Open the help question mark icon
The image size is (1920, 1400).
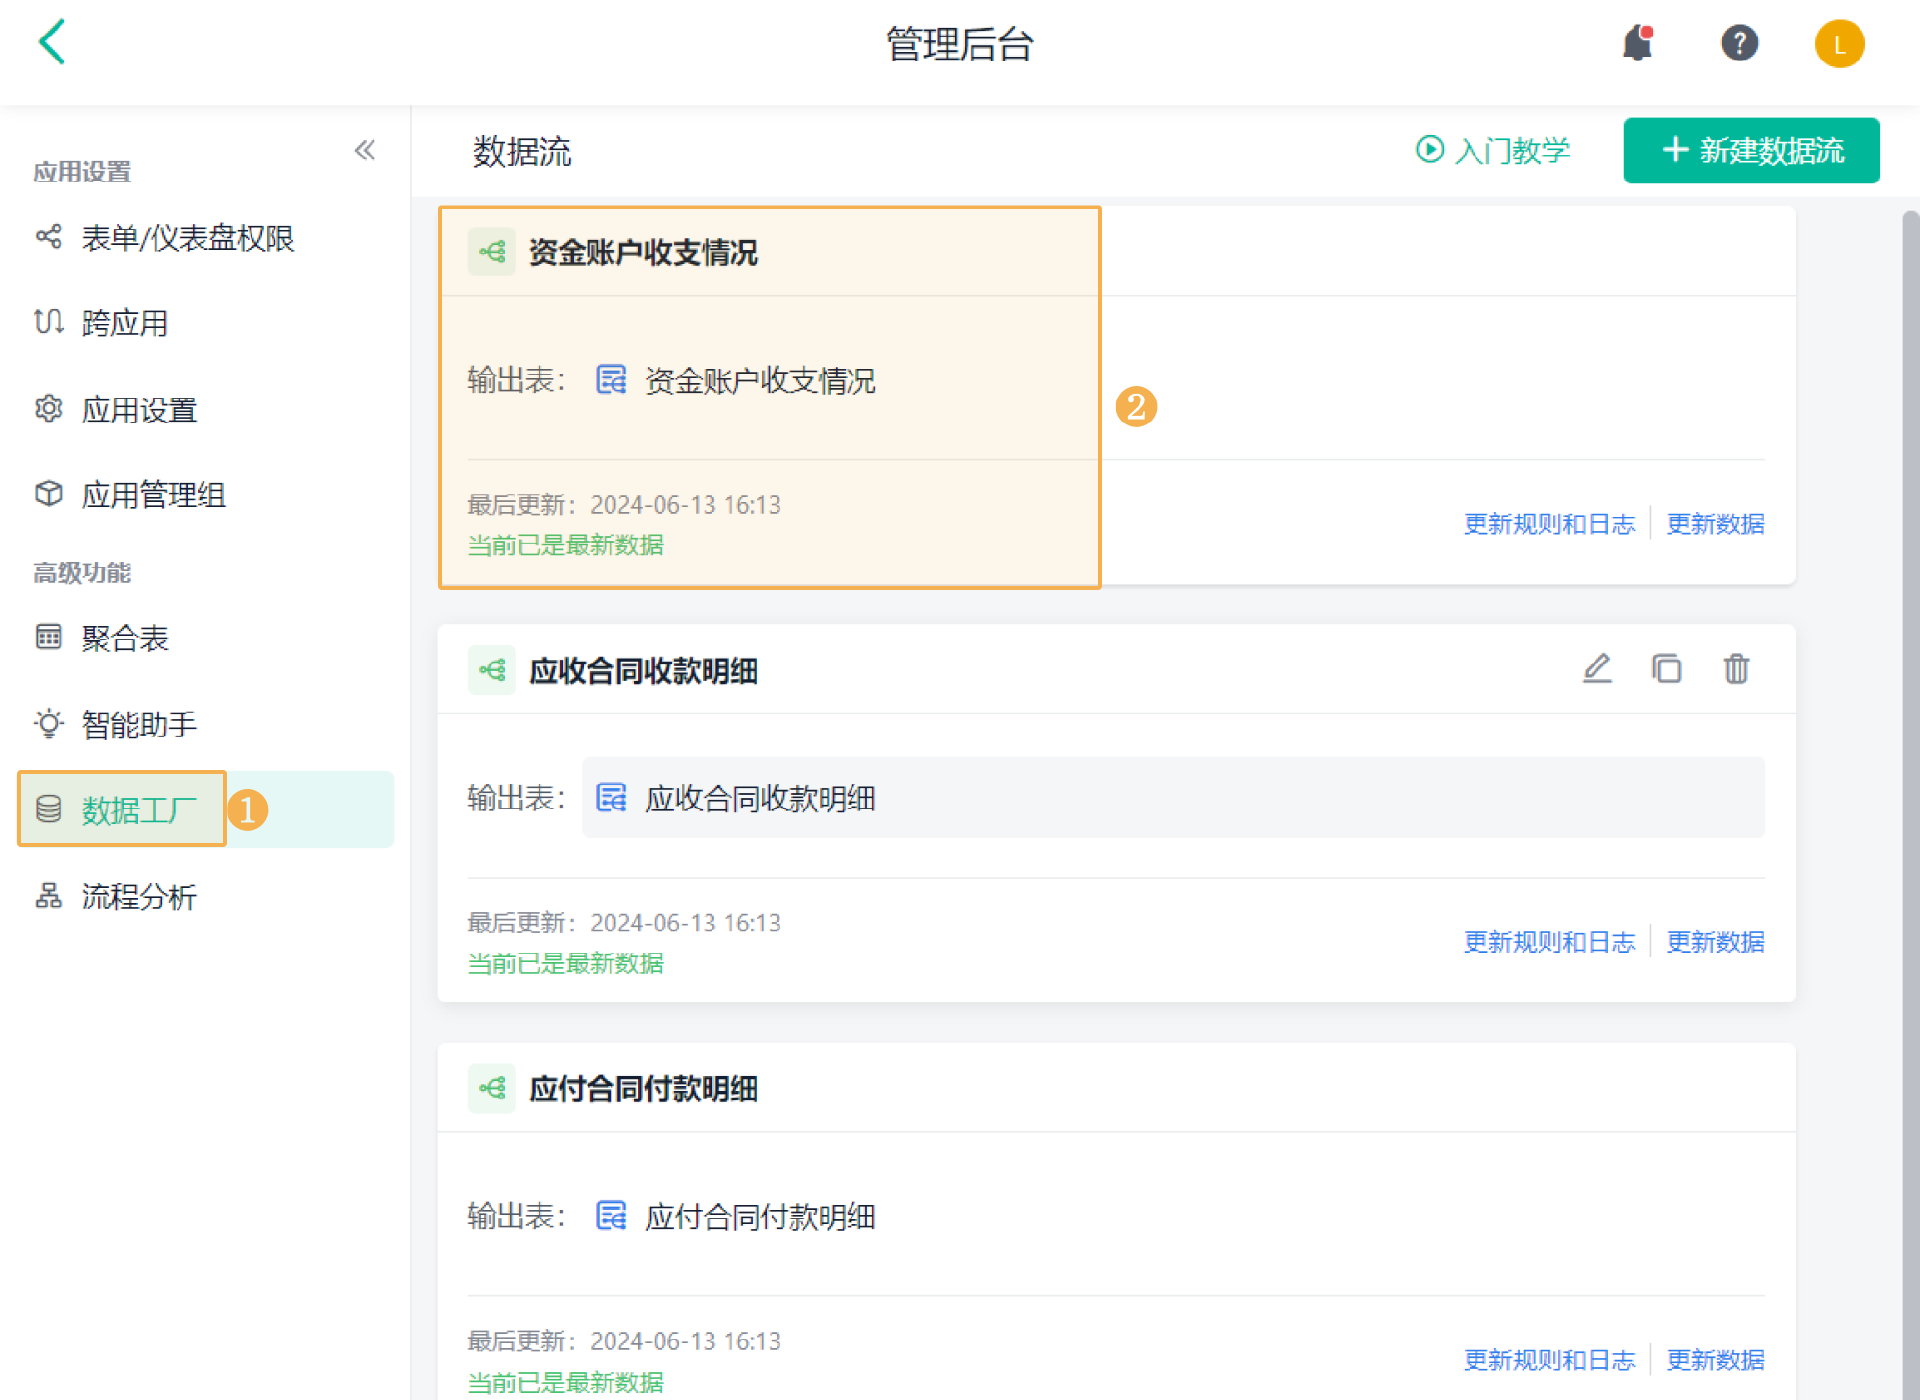coord(1739,44)
